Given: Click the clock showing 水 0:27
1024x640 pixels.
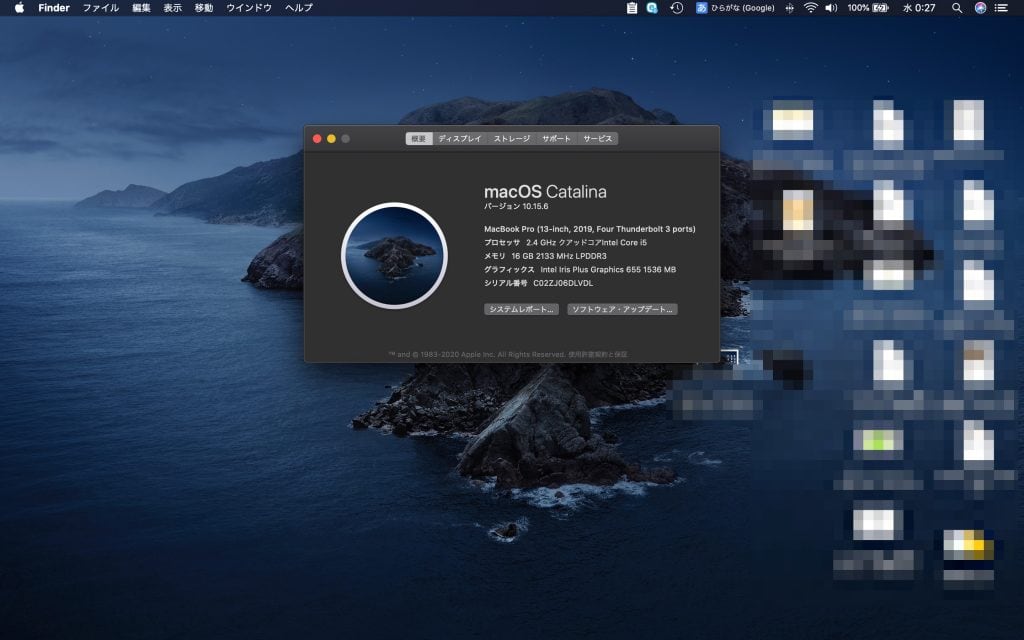Looking at the screenshot, I should click(x=919, y=8).
